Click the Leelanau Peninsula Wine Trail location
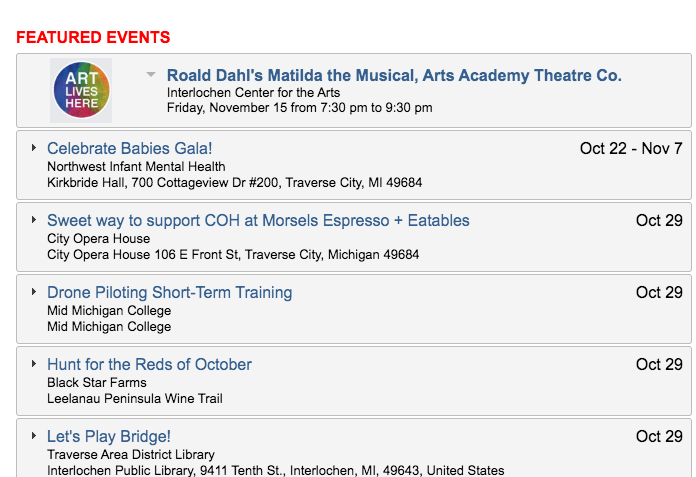The image size is (696, 477). 135,398
